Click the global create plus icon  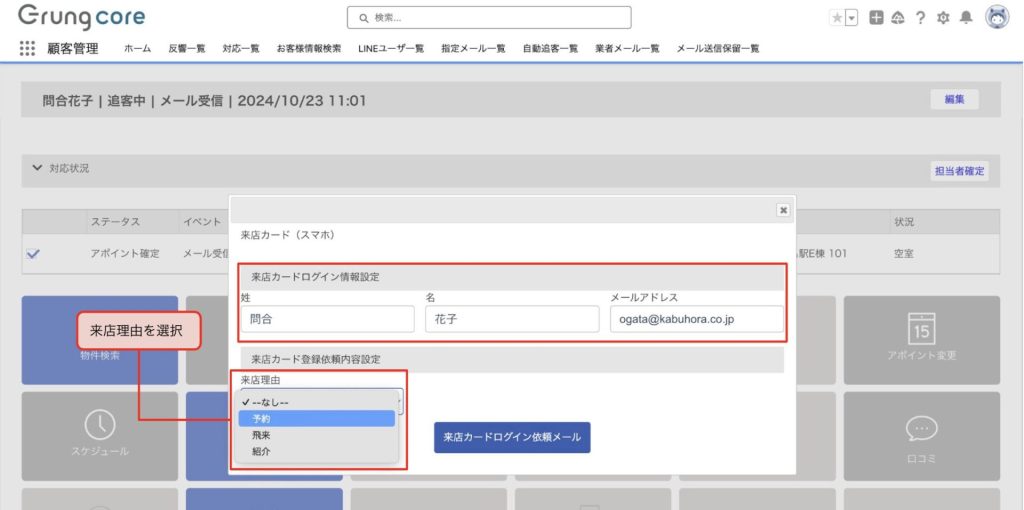pos(876,18)
